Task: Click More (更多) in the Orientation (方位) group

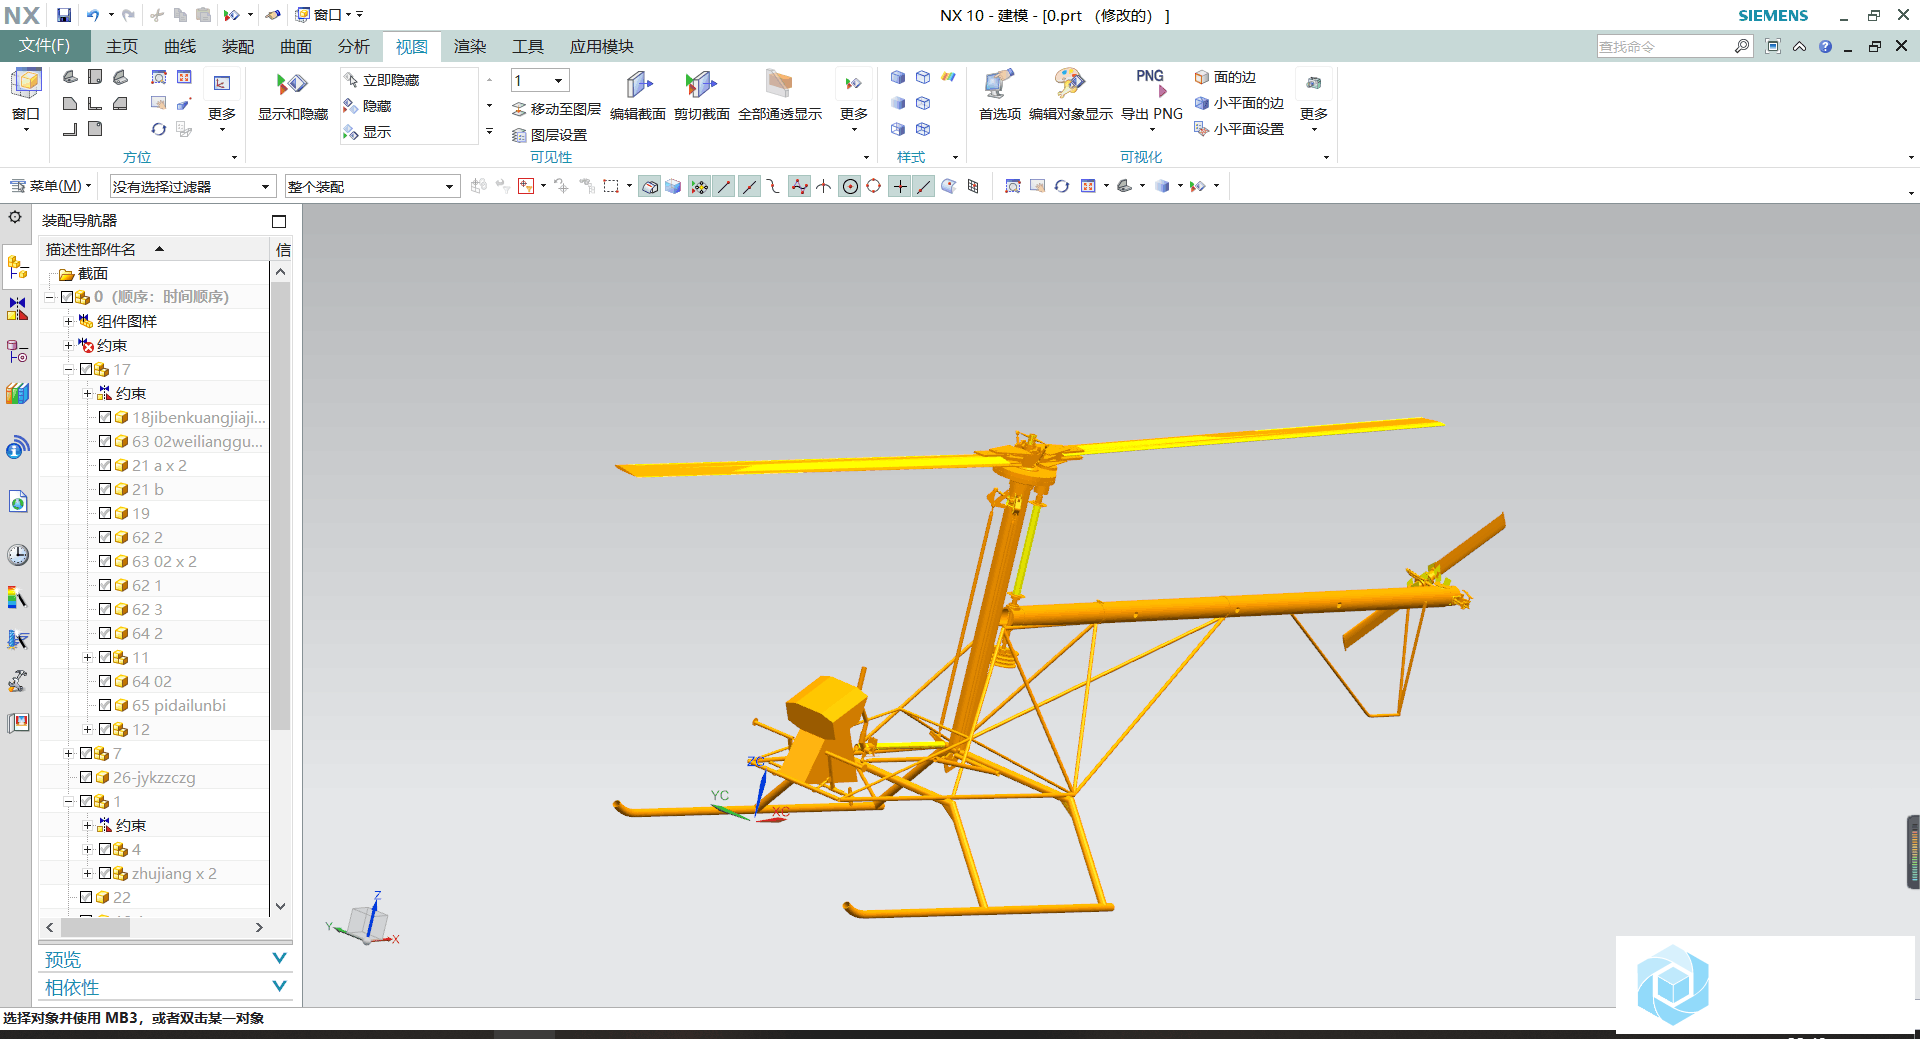Action: click(222, 100)
